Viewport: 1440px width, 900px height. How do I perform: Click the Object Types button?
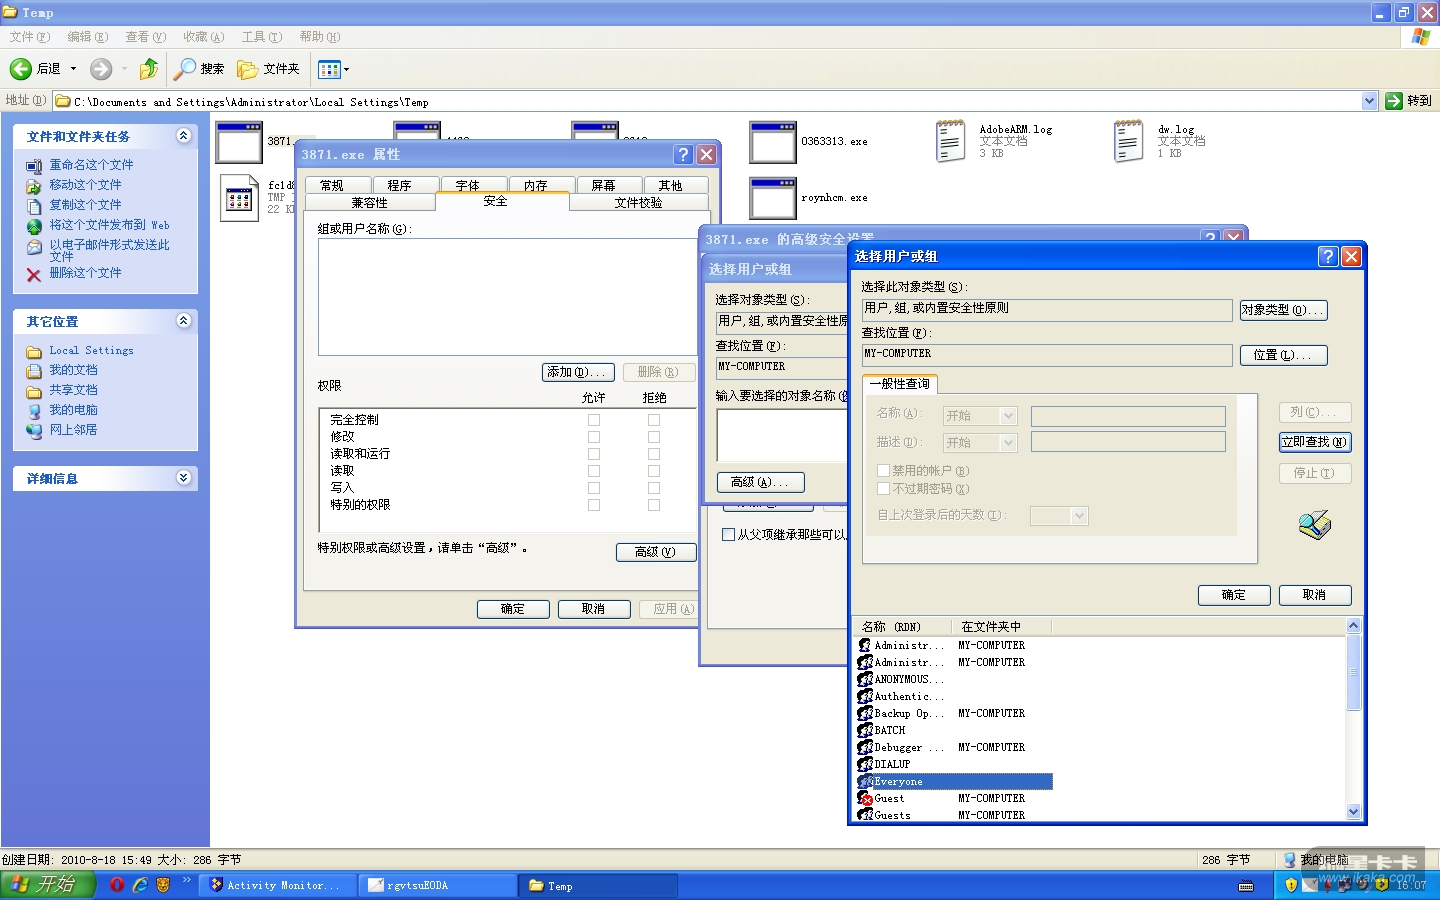coord(1283,310)
